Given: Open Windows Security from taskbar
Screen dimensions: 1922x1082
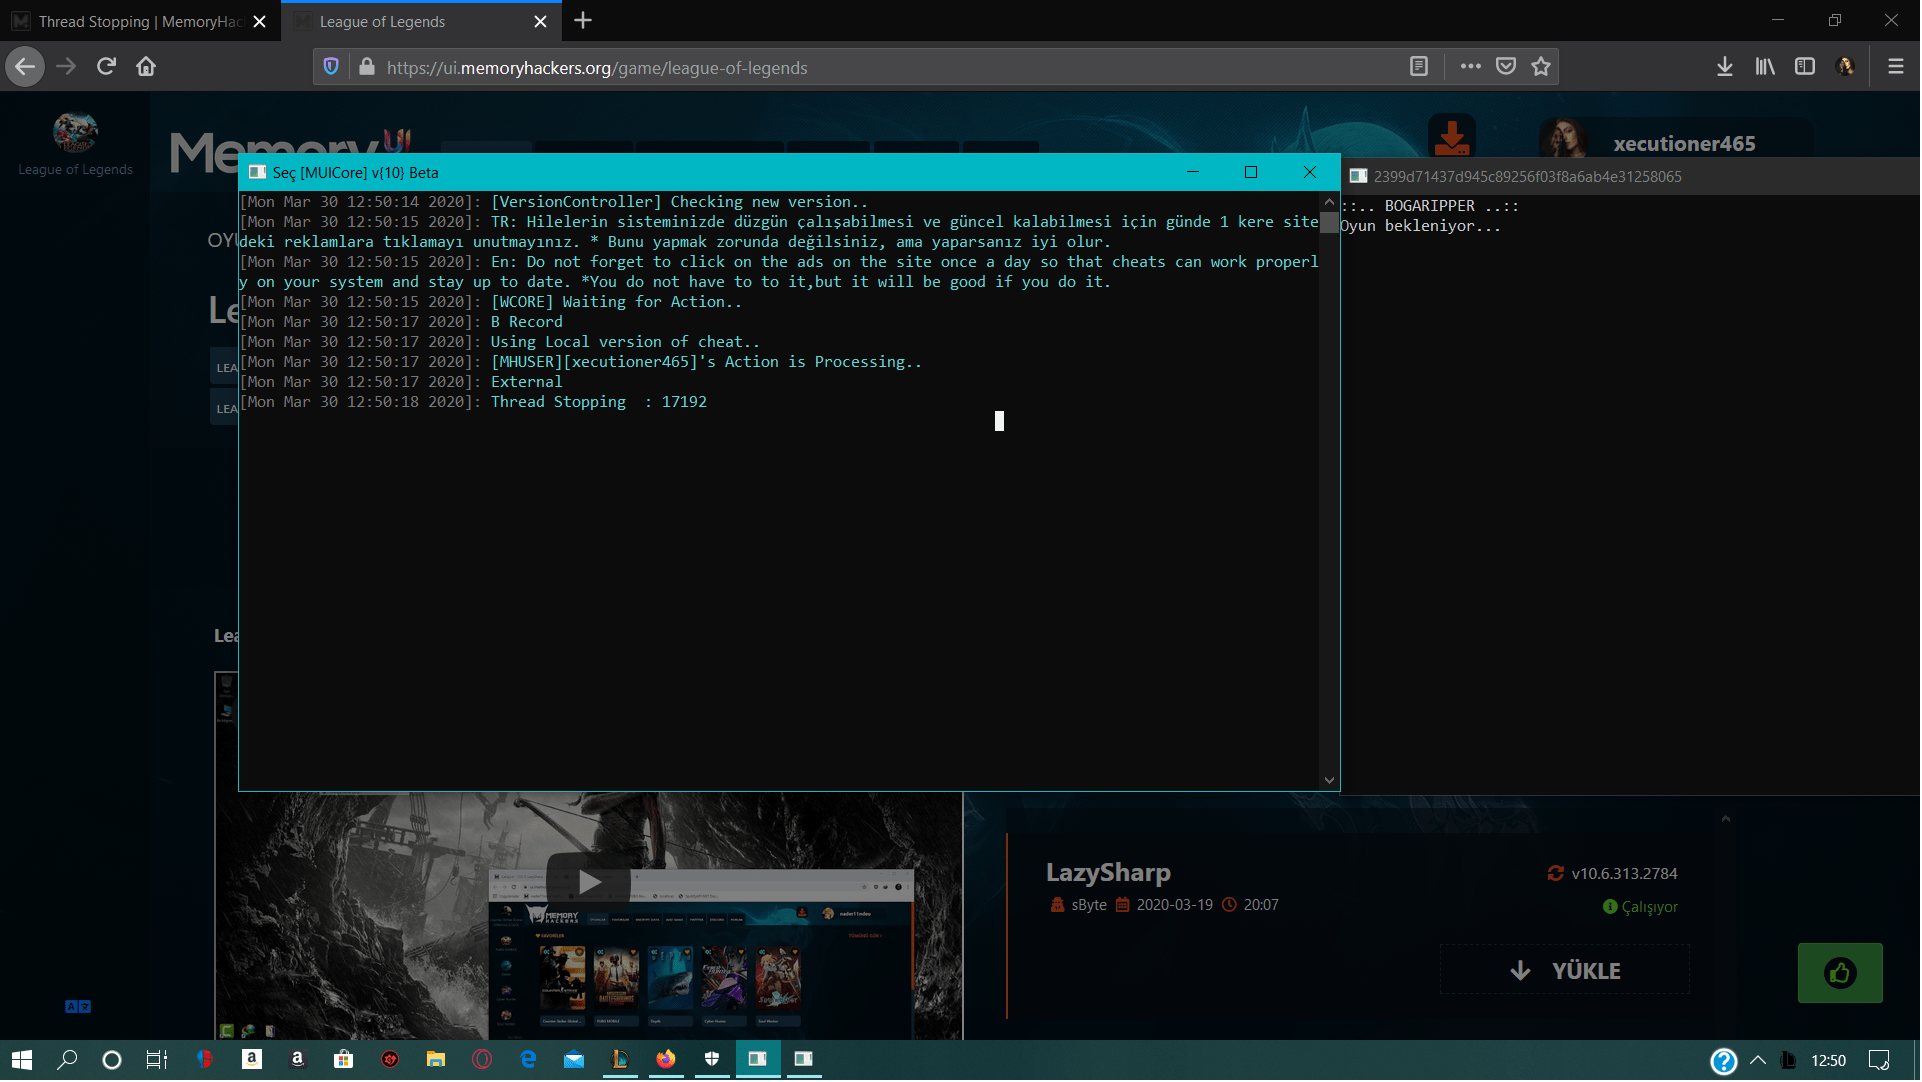Looking at the screenshot, I should (712, 1060).
